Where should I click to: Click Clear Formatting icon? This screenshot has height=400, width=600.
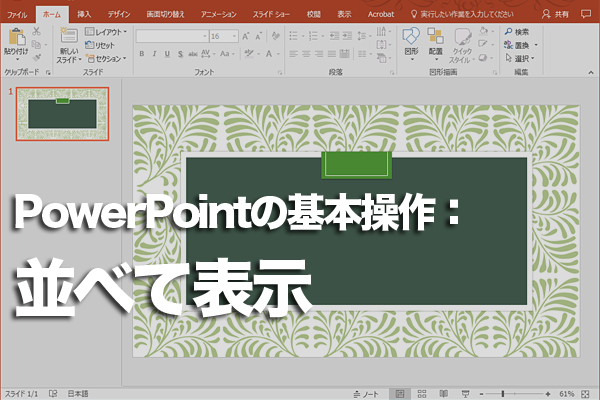pos(275,36)
